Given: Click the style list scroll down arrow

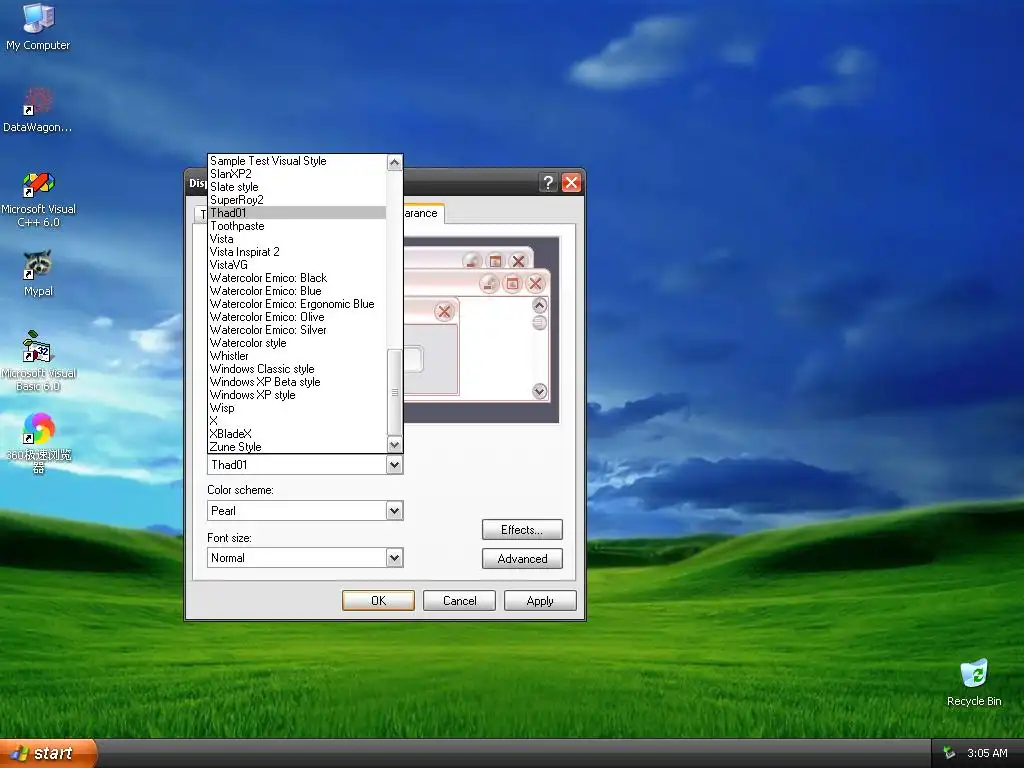Looking at the screenshot, I should 394,445.
